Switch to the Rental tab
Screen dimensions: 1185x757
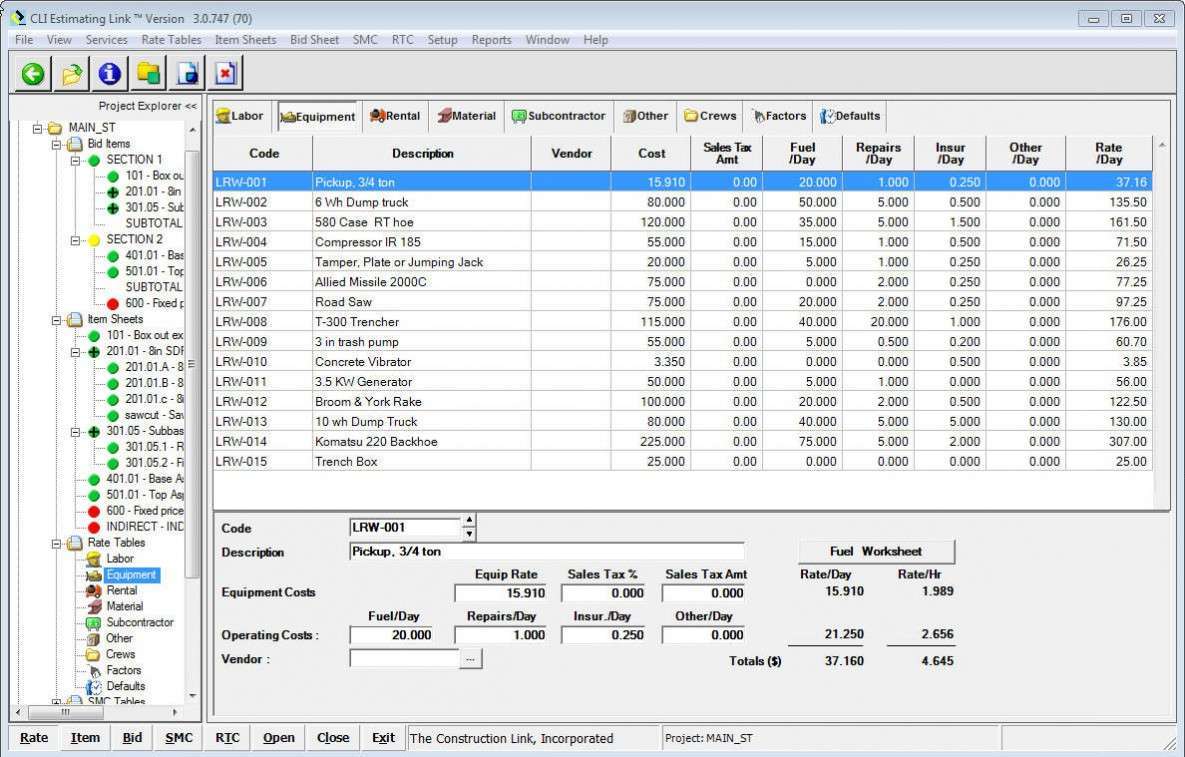(395, 116)
